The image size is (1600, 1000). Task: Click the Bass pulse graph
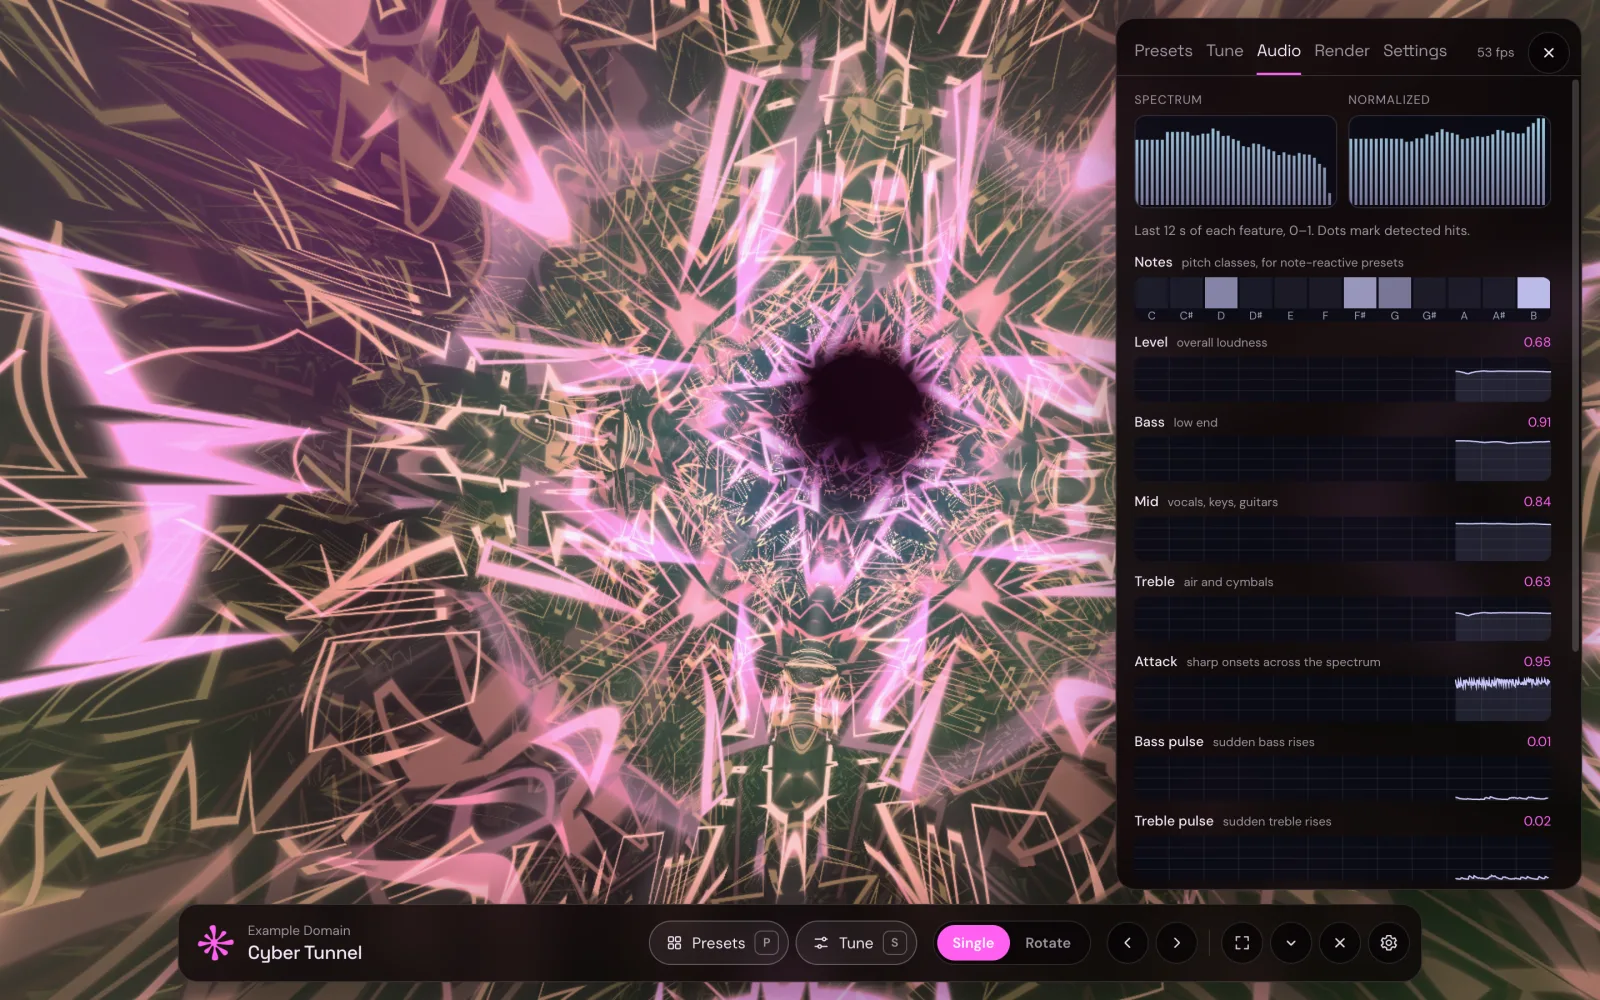coord(1342,780)
